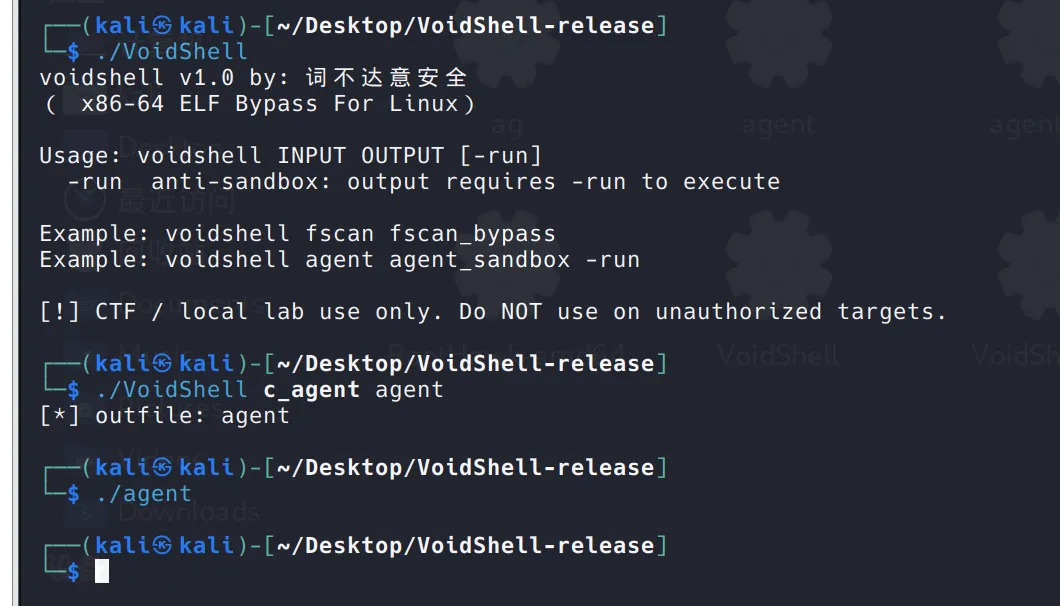1060x606 pixels.
Task: Click the Kali logo above the ./agent command
Action: [x=162, y=468]
